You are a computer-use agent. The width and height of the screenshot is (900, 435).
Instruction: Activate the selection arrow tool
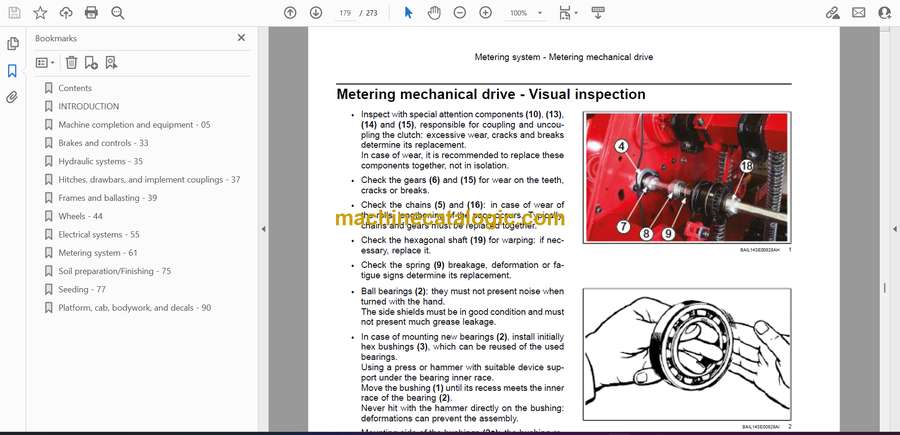408,13
